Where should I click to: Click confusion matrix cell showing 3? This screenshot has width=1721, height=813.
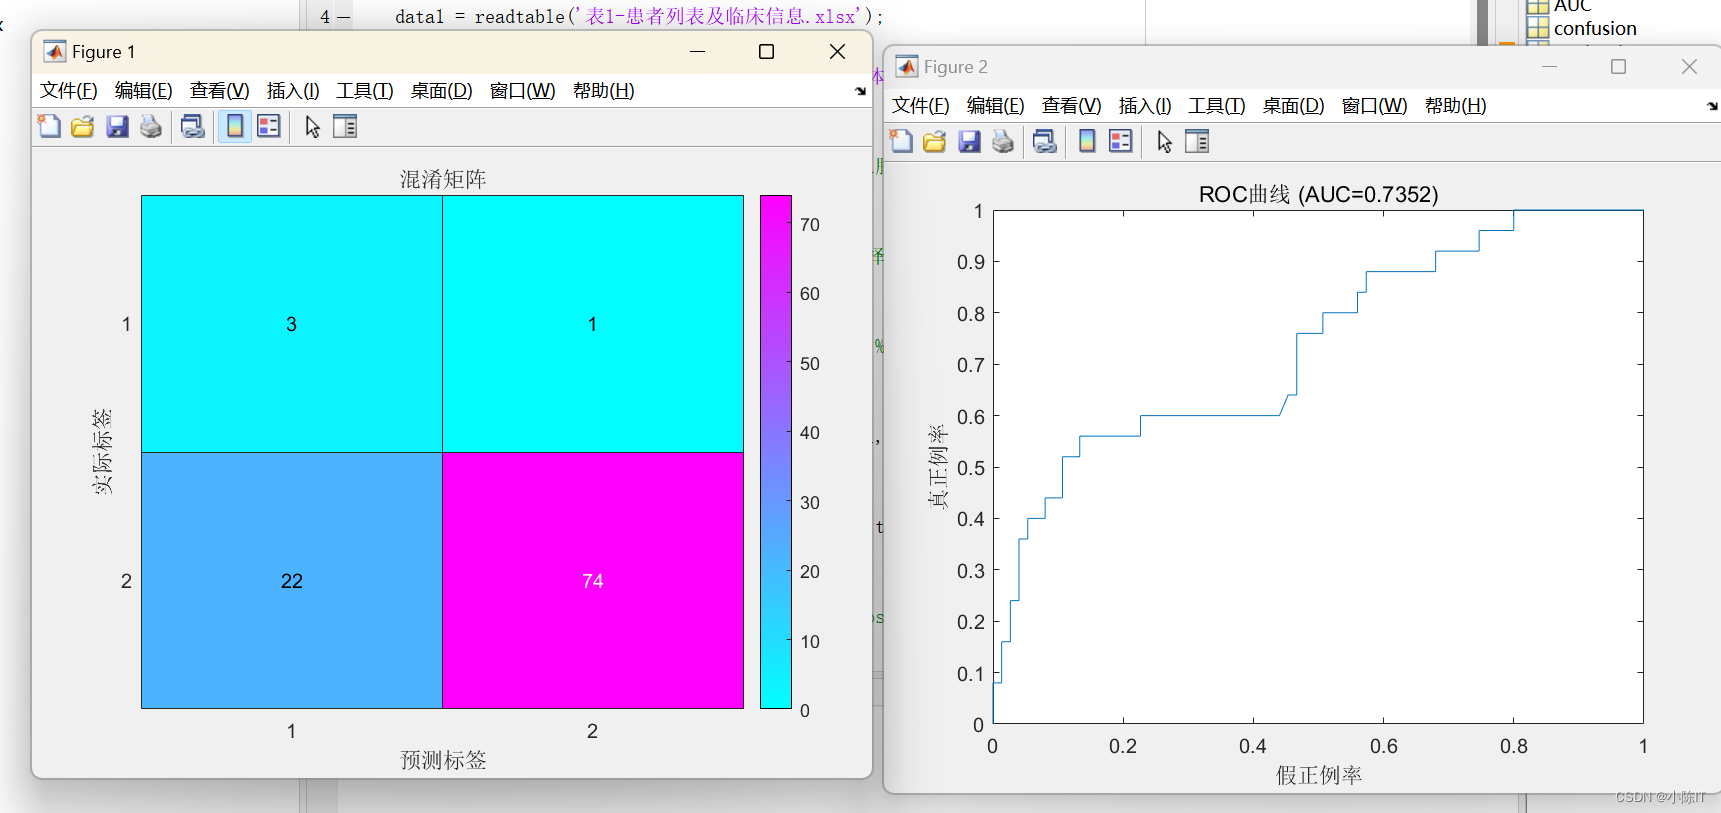click(x=292, y=324)
